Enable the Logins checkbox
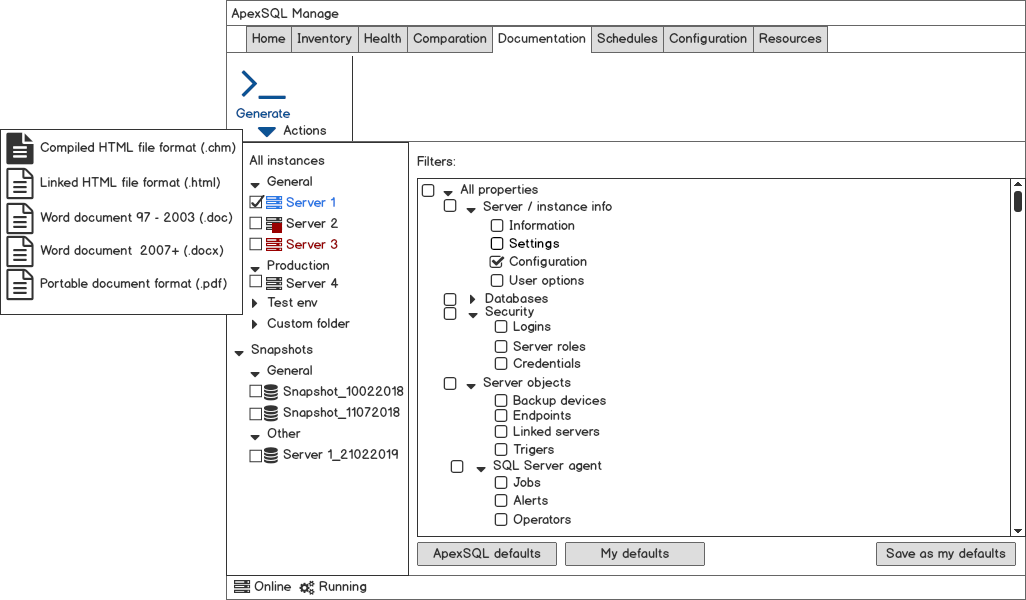The width and height of the screenshot is (1026, 600). click(501, 326)
